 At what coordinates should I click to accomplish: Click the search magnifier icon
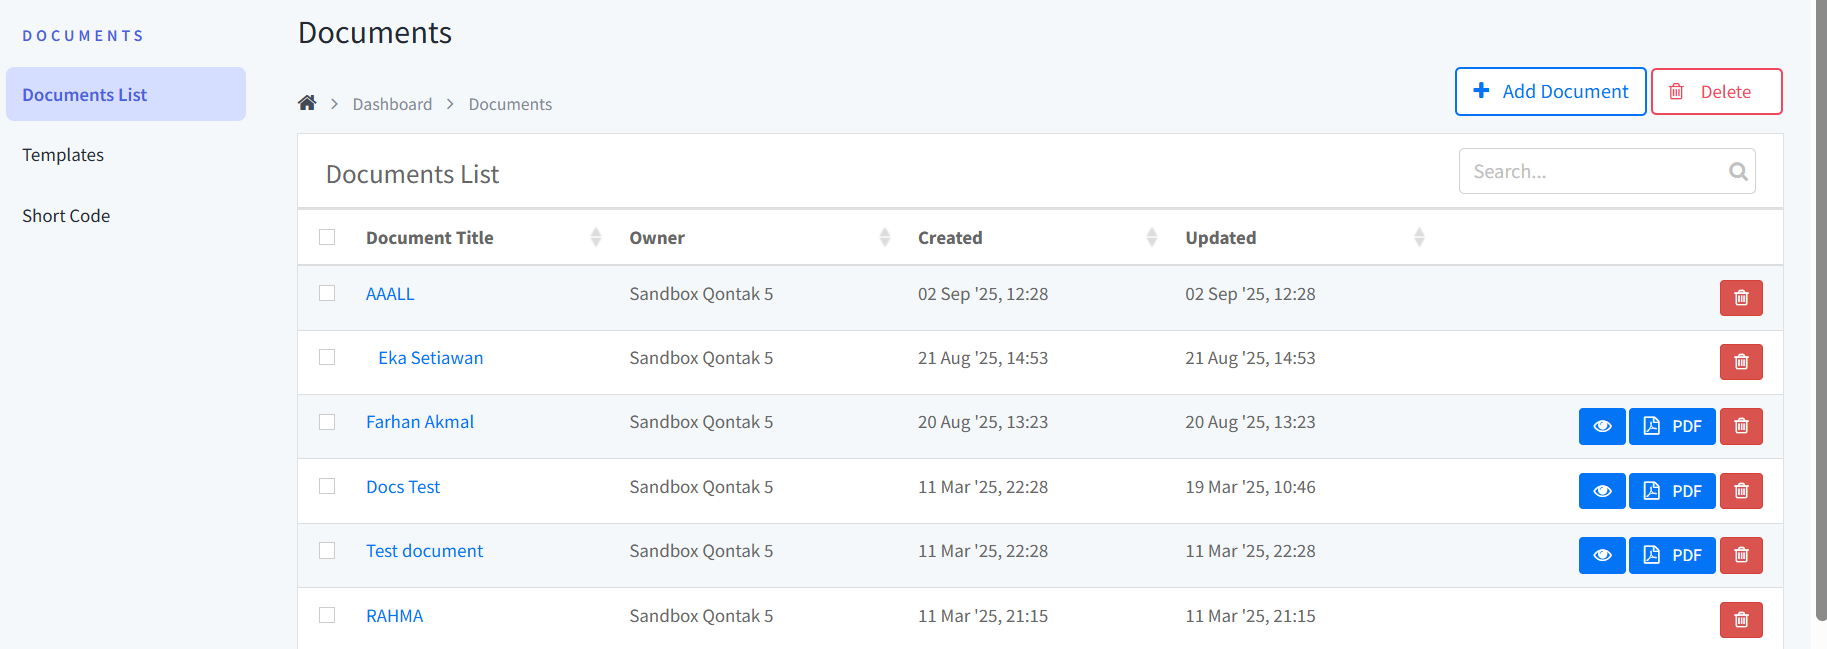click(1738, 172)
